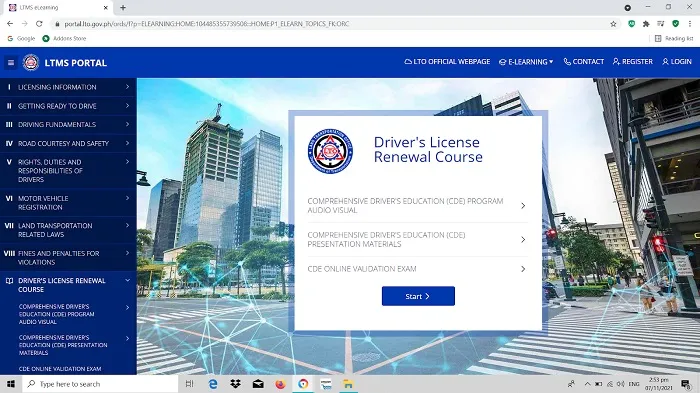Open the E-Learning dropdown menu

click(x=526, y=62)
